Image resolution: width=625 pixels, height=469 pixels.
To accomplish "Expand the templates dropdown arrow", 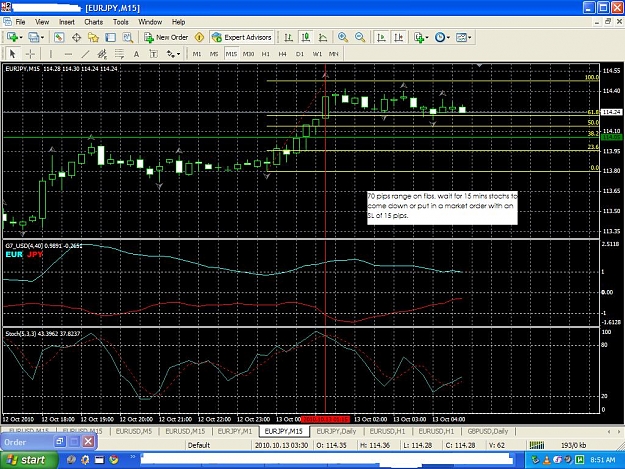I will coord(470,37).
